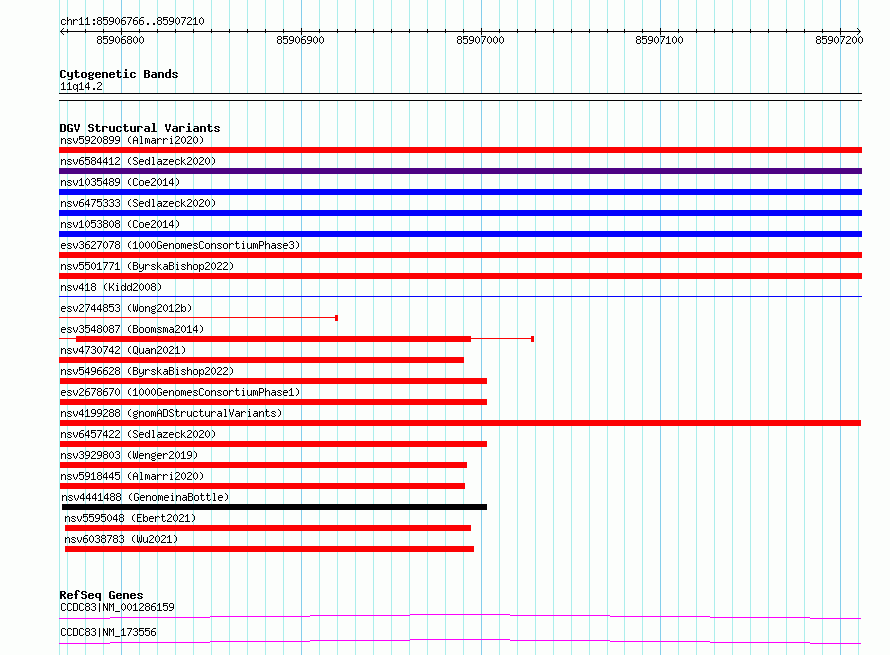Image resolution: width=890 pixels, height=655 pixels.
Task: Click the DGV Structural Variants track title
Action: (x=140, y=128)
